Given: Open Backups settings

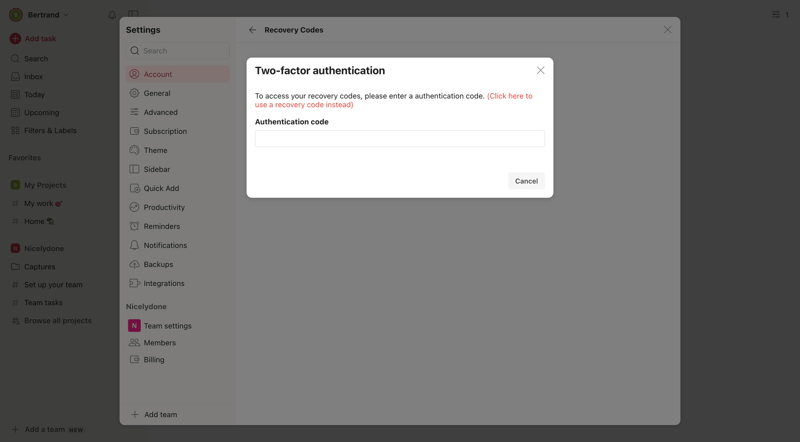Looking at the screenshot, I should pos(178,264).
